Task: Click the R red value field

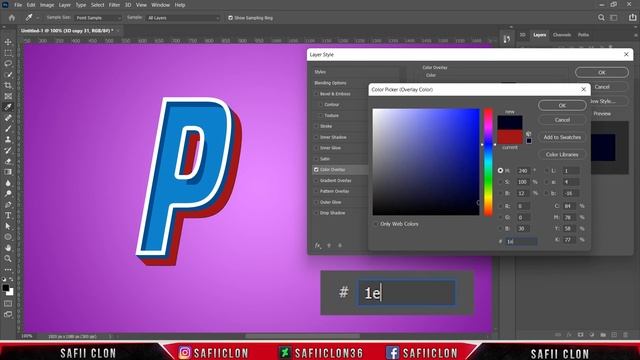Action: point(524,206)
